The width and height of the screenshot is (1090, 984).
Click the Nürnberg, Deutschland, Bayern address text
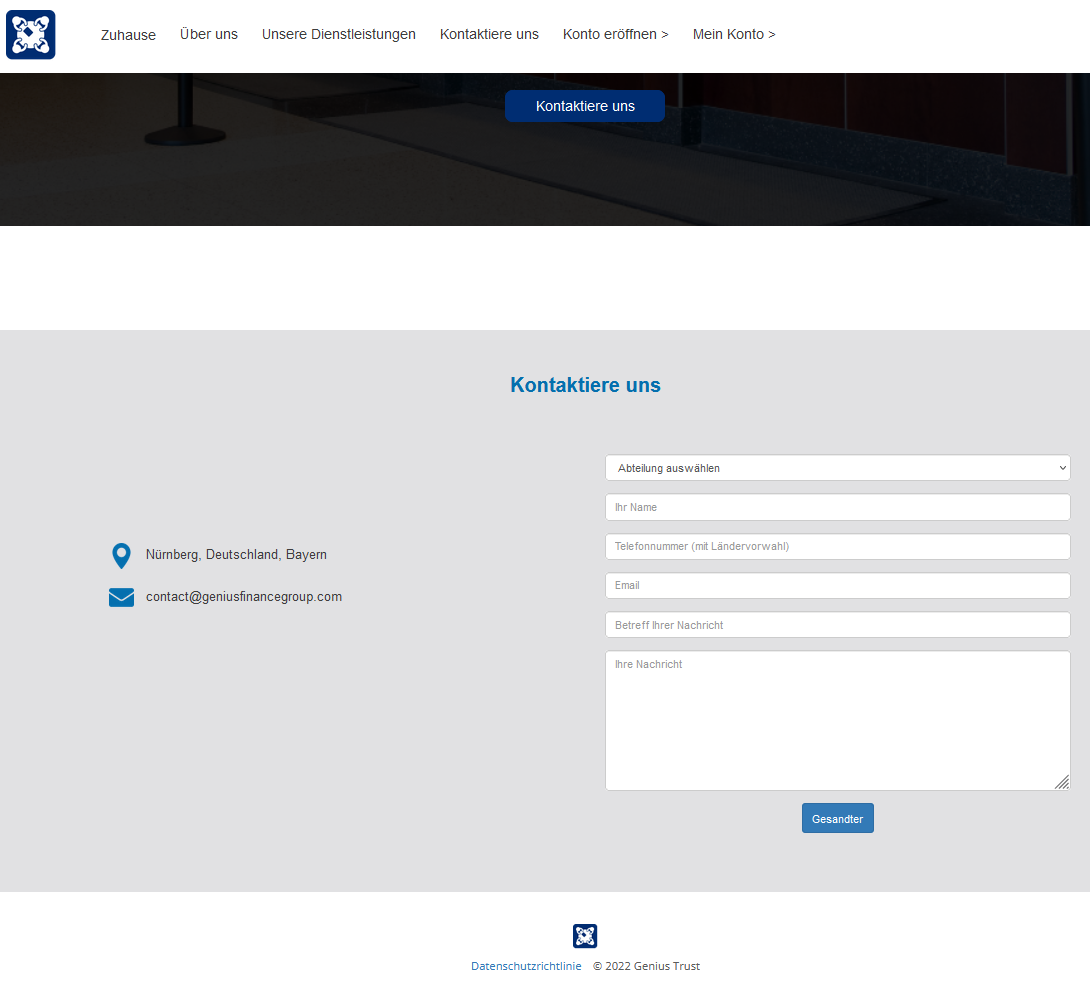coord(236,555)
